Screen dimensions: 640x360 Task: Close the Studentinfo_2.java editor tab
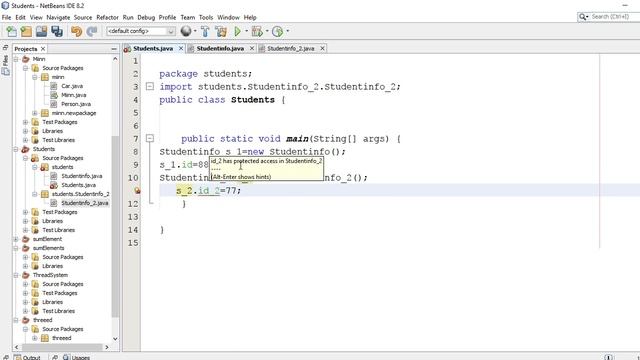coord(322,49)
